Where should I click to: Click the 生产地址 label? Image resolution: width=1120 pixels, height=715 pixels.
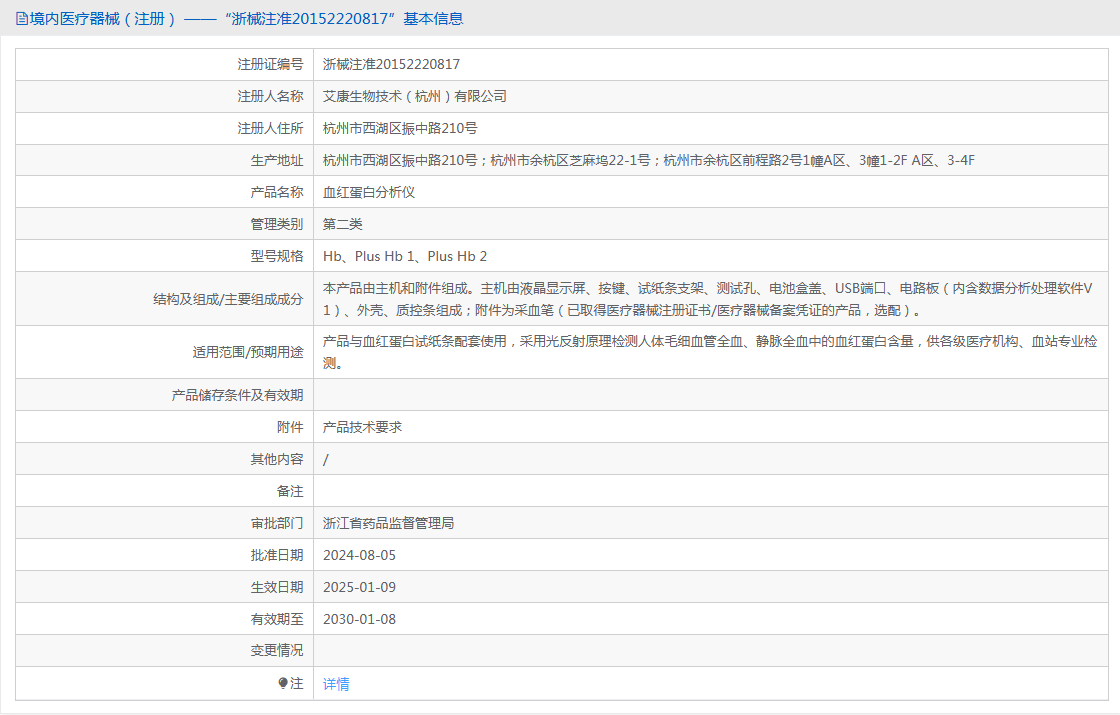click(276, 161)
